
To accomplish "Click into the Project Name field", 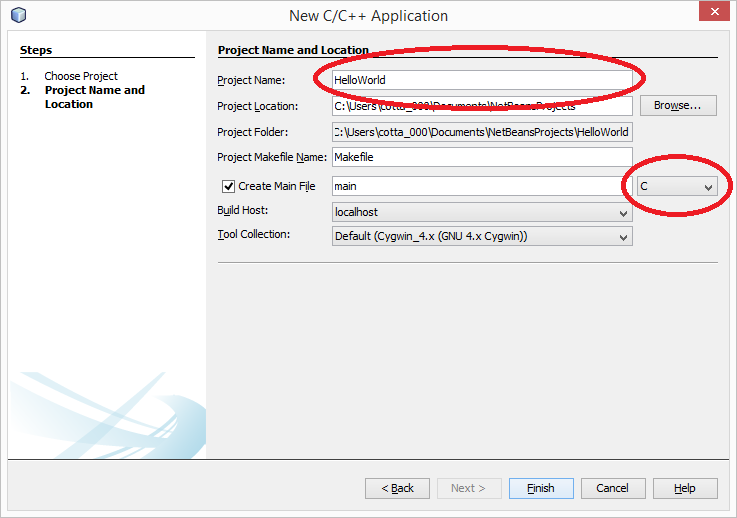I will (482, 80).
